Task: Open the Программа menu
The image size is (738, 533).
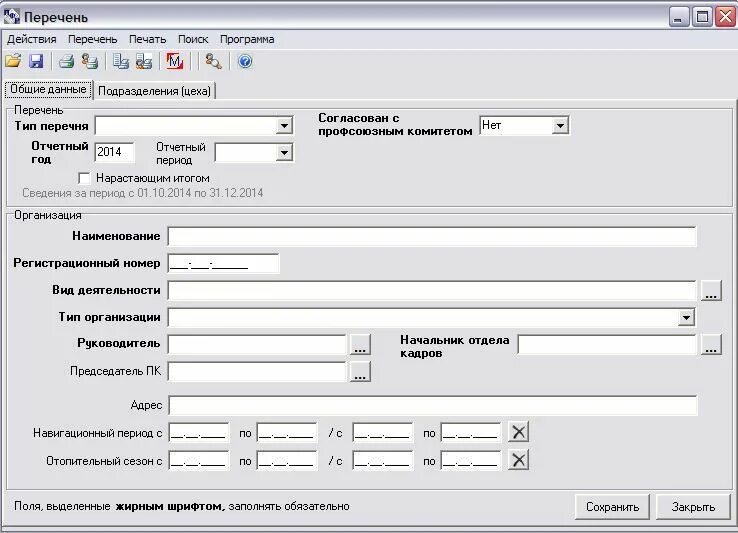Action: pyautogui.click(x=247, y=39)
